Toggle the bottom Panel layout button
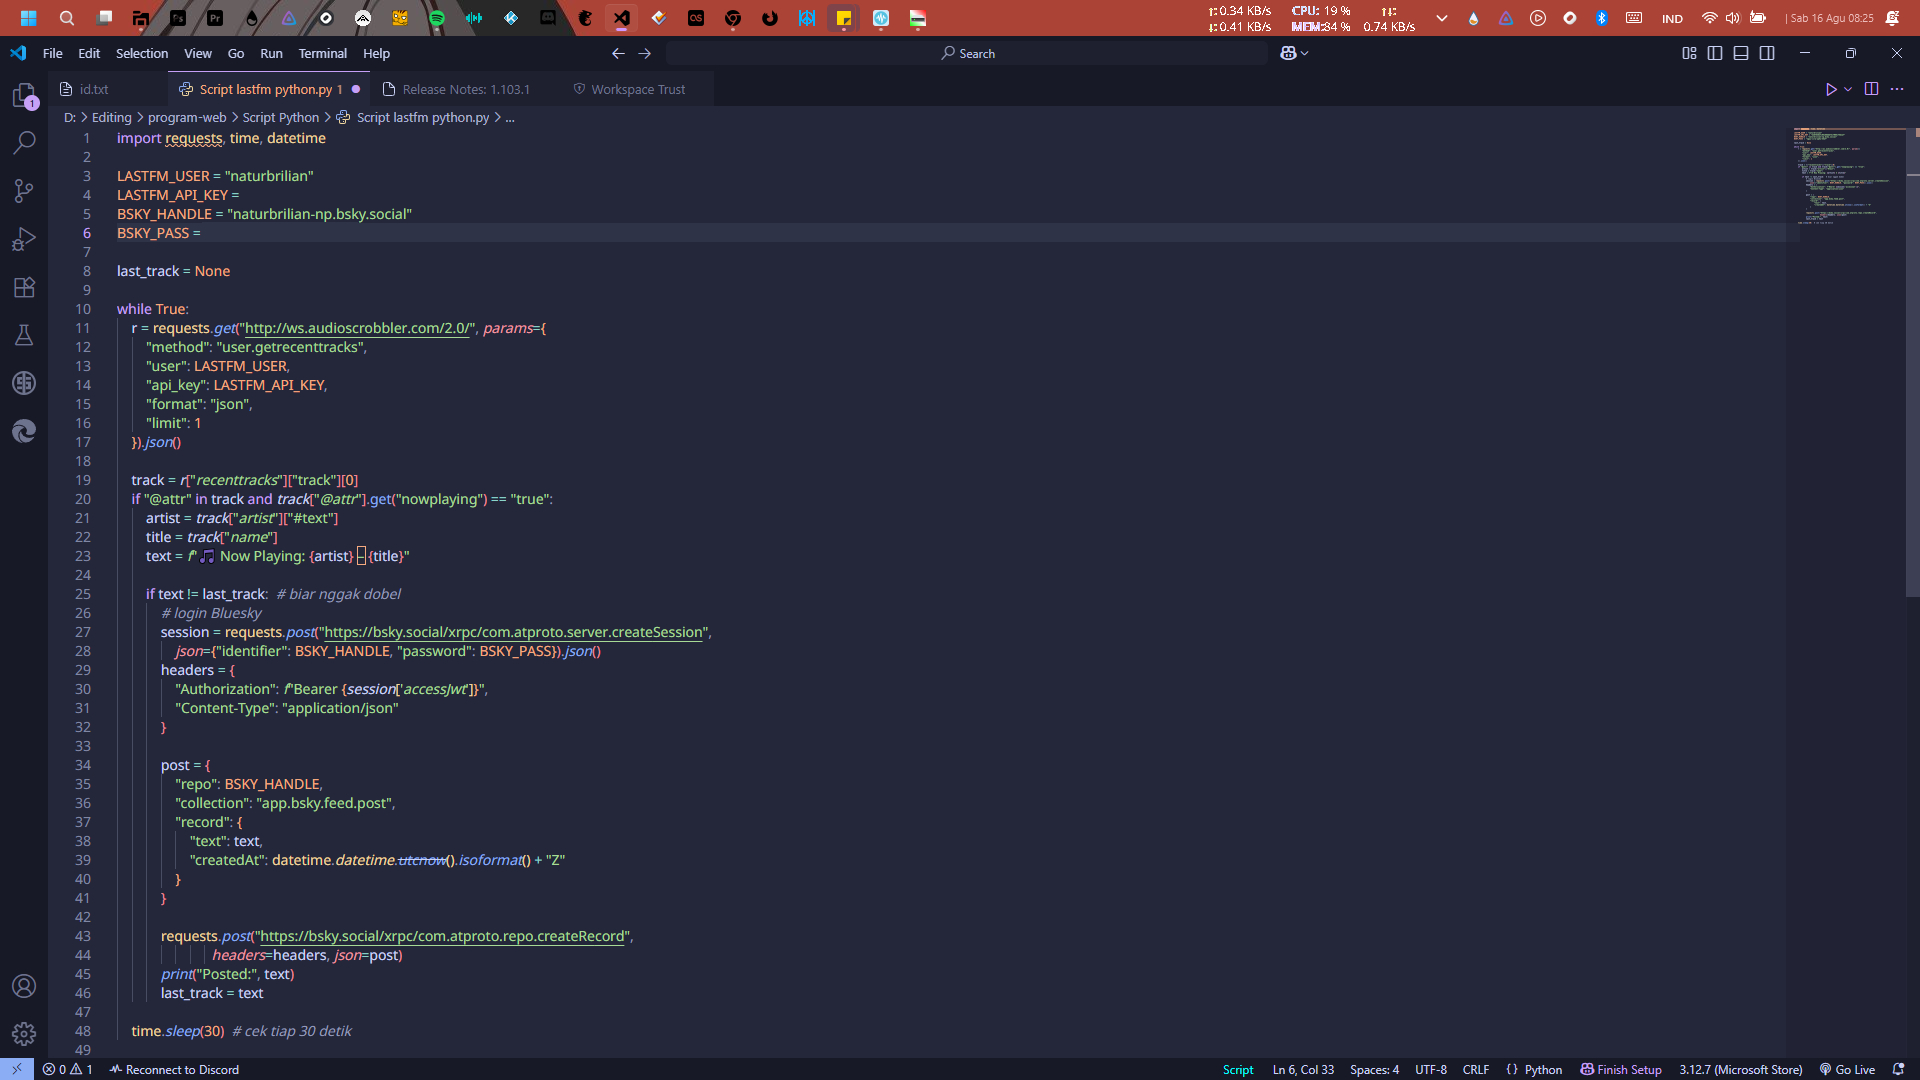 click(1741, 53)
